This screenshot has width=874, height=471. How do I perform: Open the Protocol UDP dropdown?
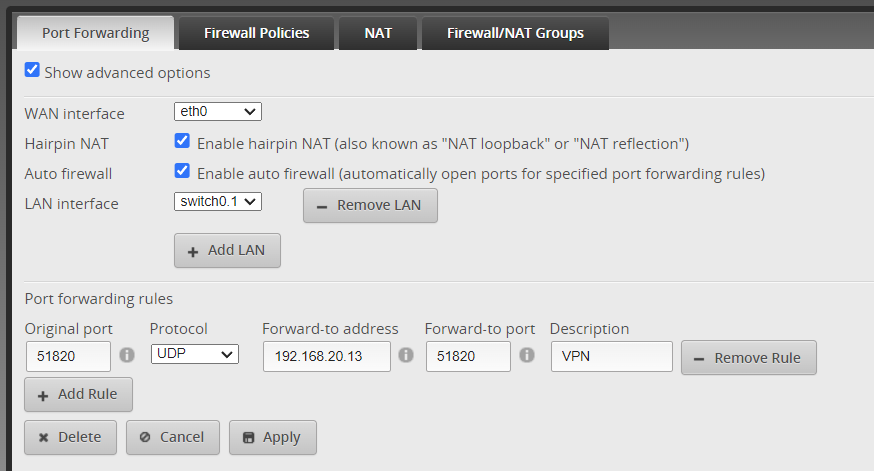195,354
